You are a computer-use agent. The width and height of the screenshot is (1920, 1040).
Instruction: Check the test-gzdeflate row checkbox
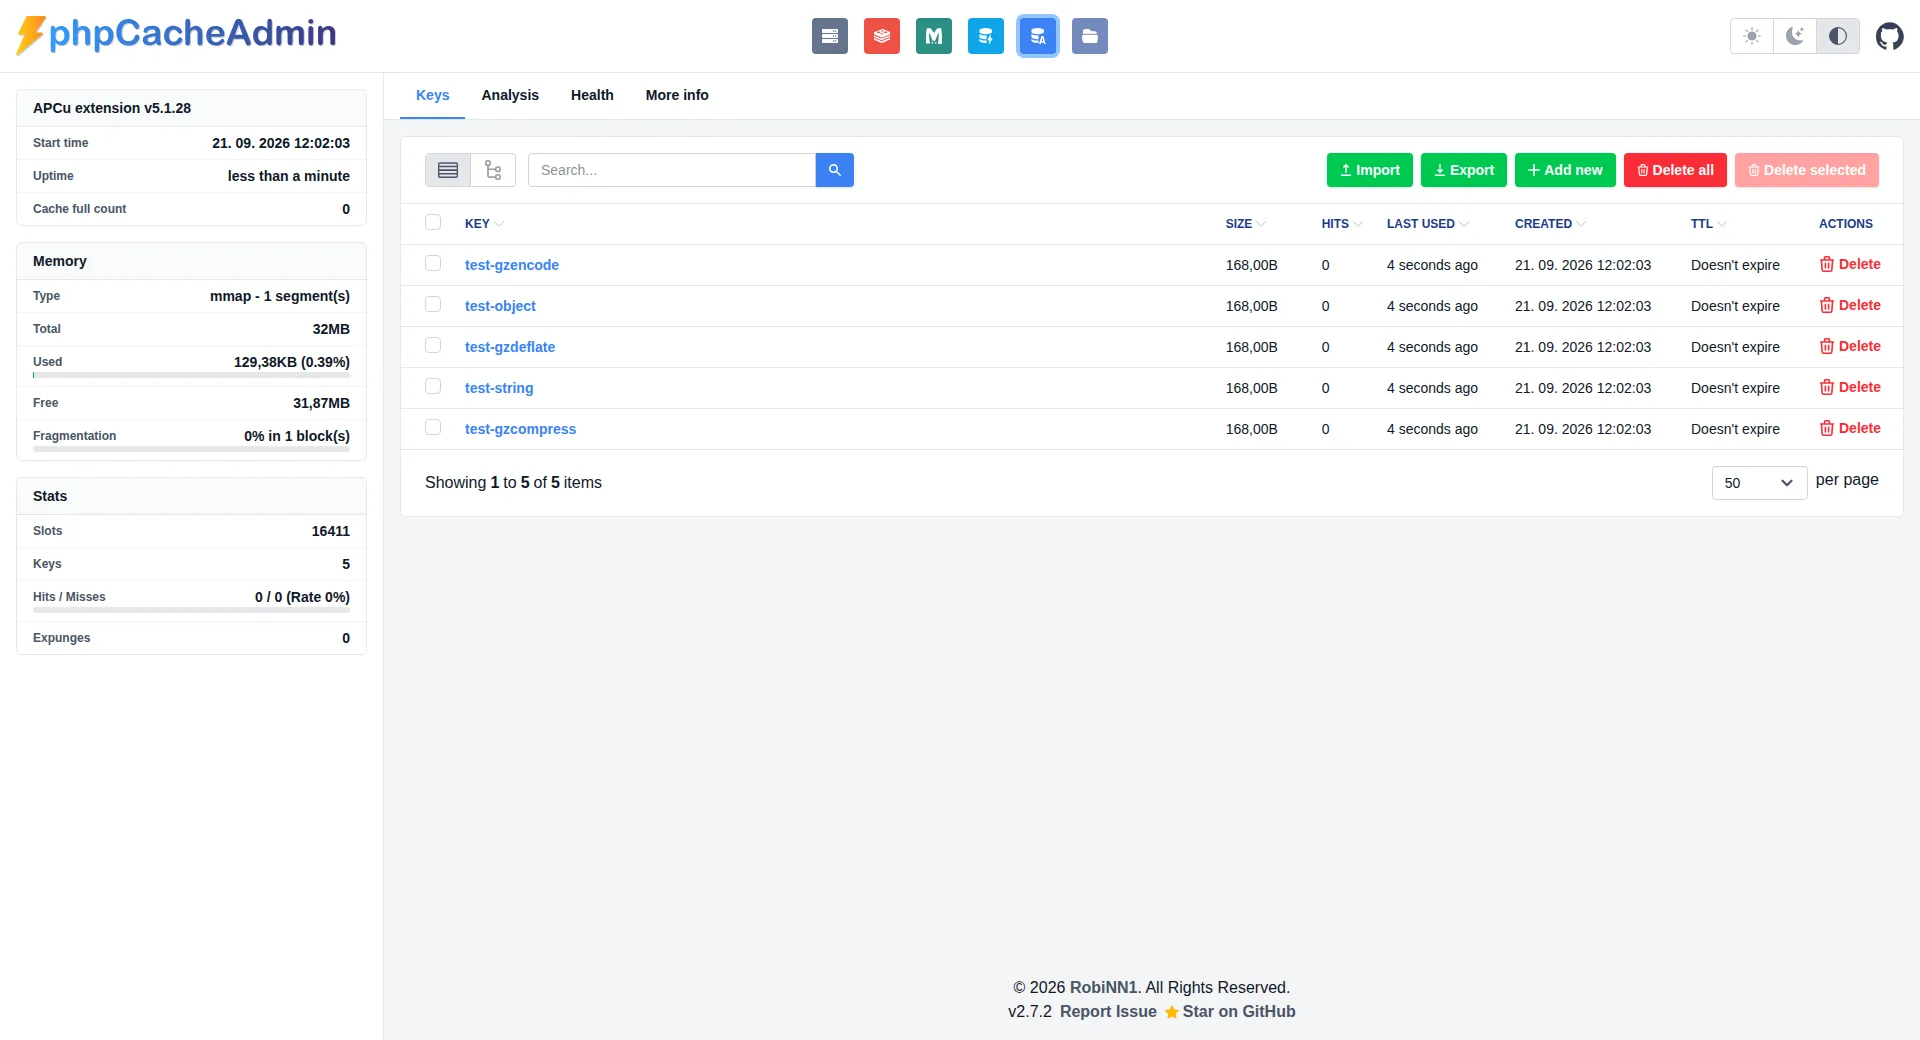tap(433, 345)
